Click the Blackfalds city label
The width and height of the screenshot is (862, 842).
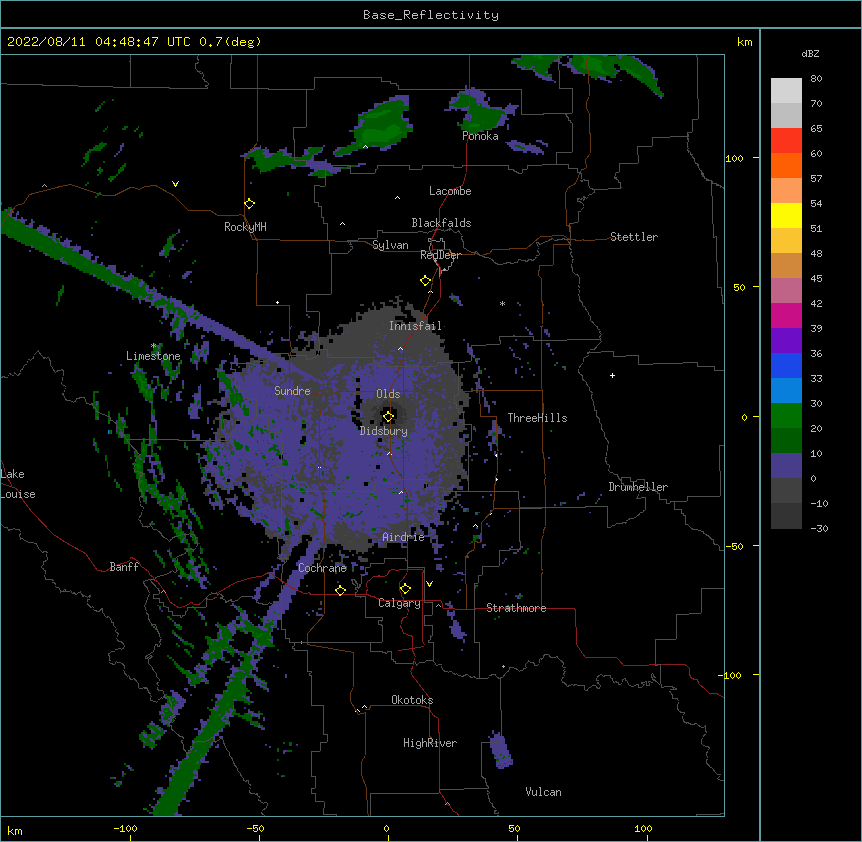(x=441, y=223)
